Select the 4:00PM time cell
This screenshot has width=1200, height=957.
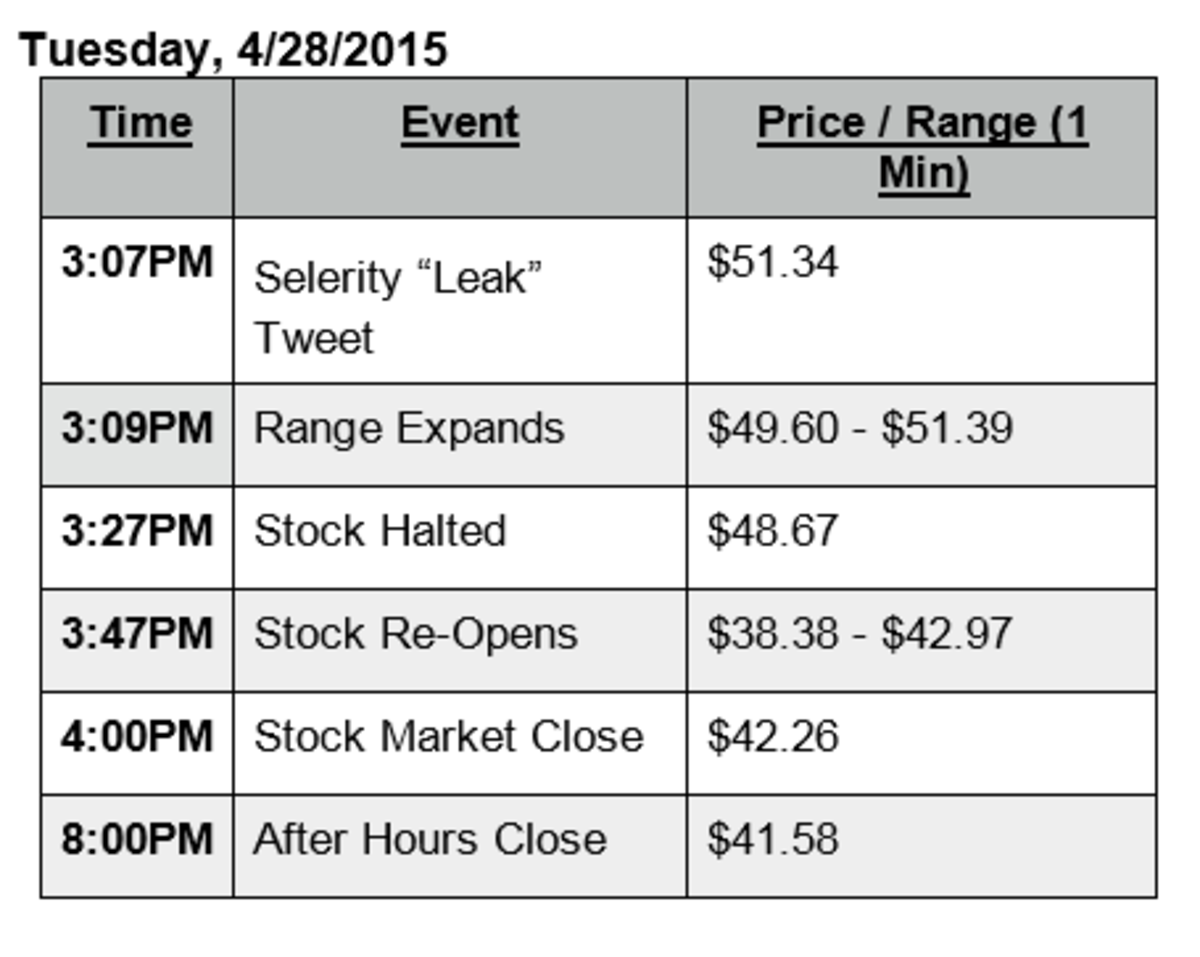137,737
